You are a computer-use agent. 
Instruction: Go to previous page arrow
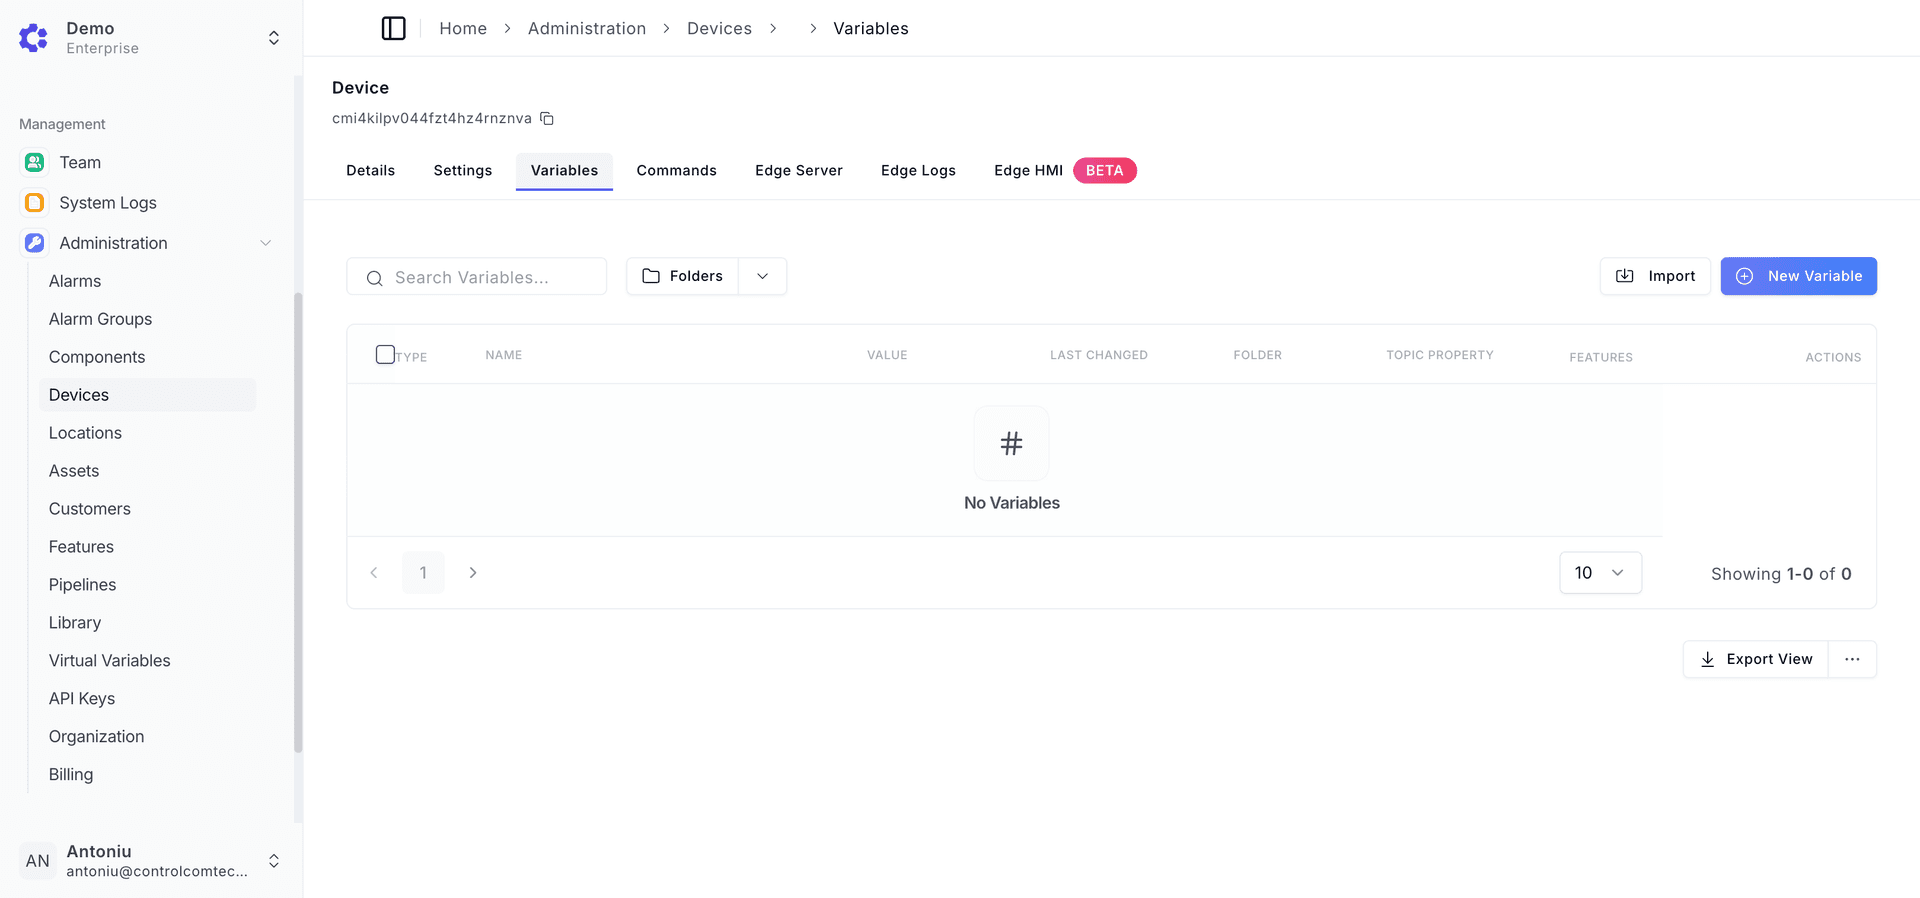click(x=374, y=573)
